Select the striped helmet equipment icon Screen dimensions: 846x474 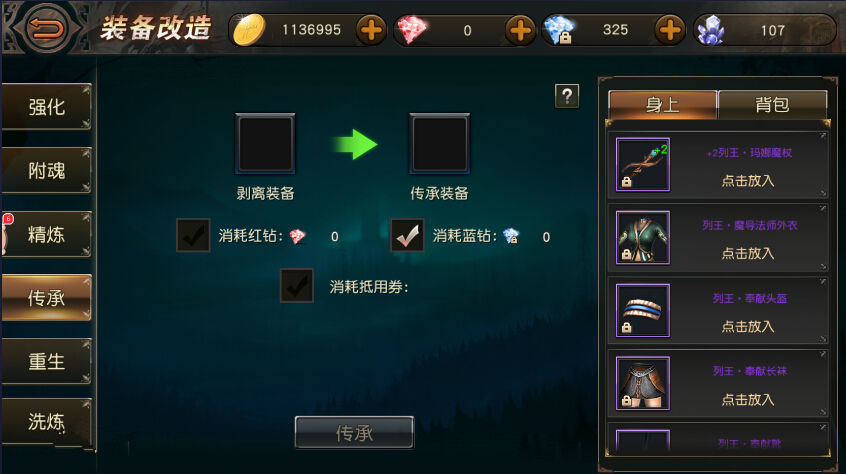[x=643, y=310]
